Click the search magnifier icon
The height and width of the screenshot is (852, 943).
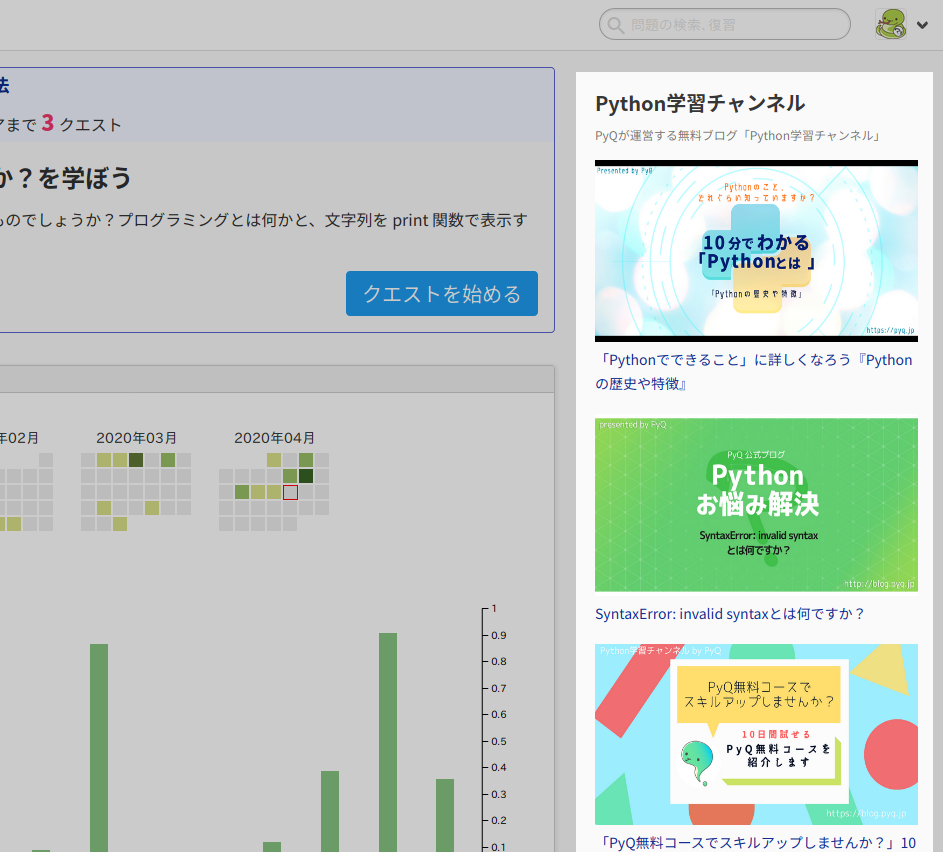pyautogui.click(x=615, y=25)
